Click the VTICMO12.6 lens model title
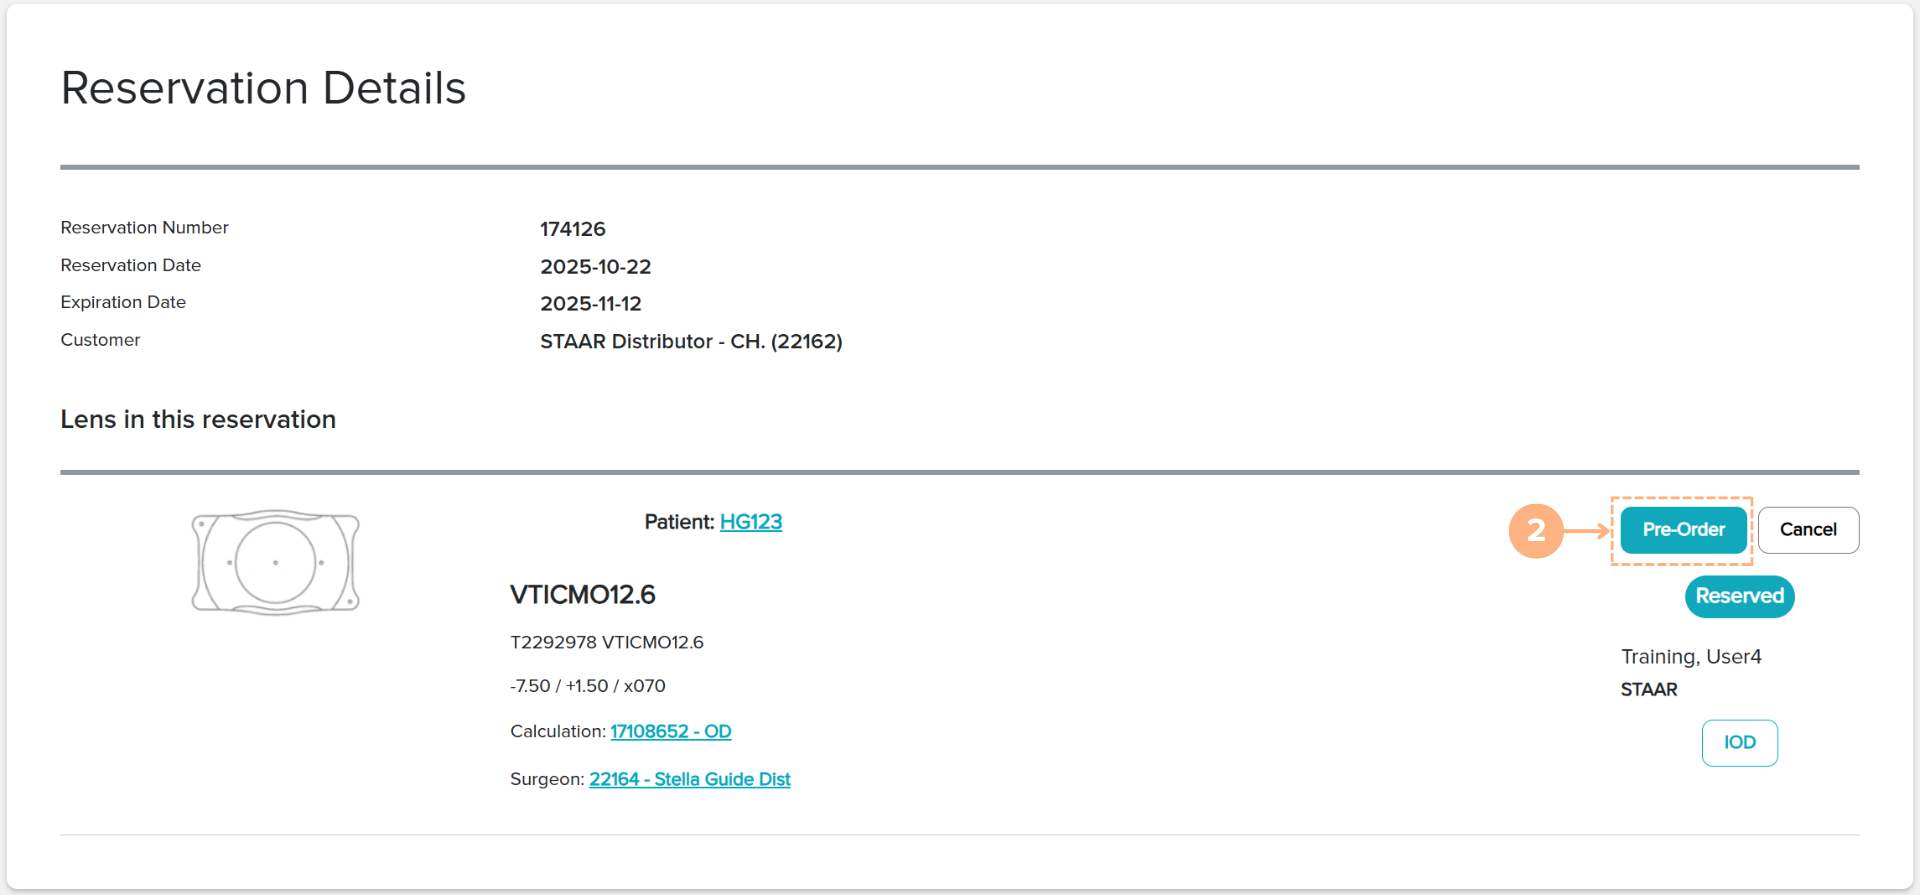1920x896 pixels. point(583,595)
